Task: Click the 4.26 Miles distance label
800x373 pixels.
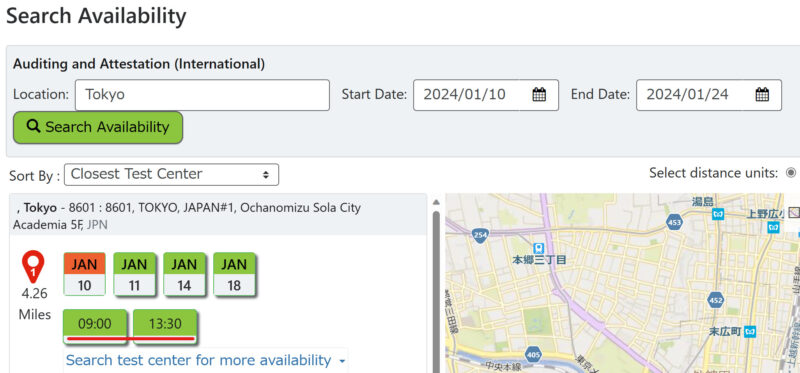Action: (x=35, y=304)
